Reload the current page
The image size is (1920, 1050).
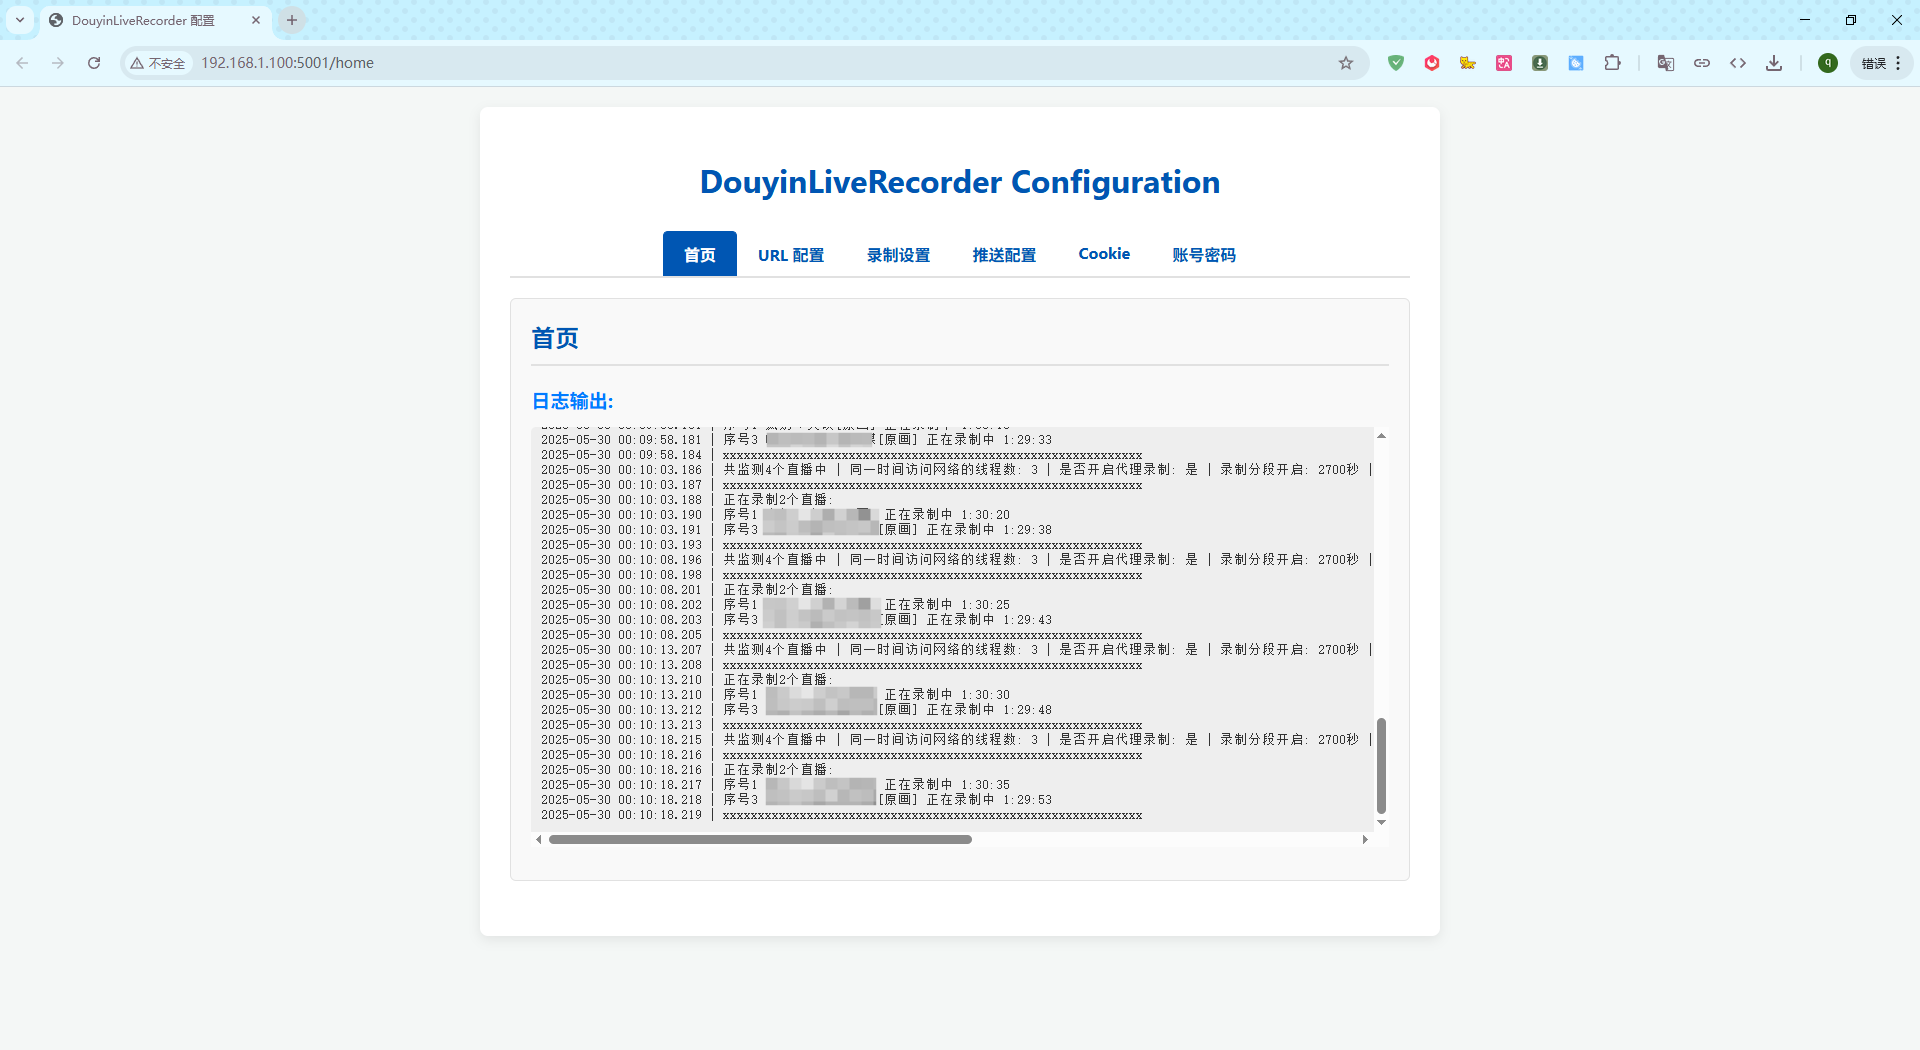tap(93, 62)
